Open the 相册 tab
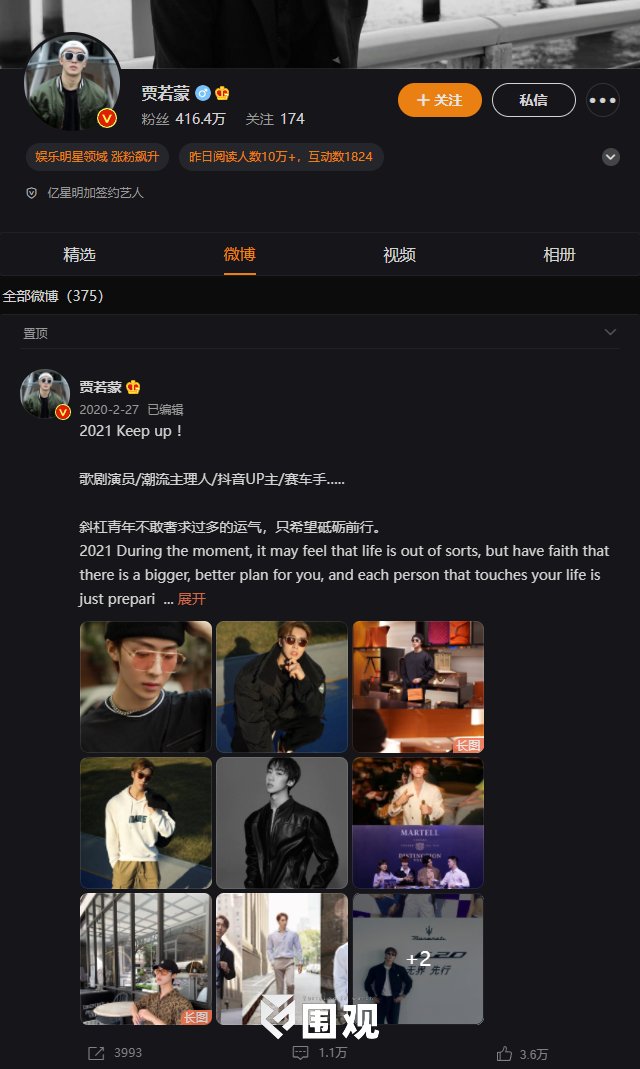640x1069 pixels. (560, 254)
